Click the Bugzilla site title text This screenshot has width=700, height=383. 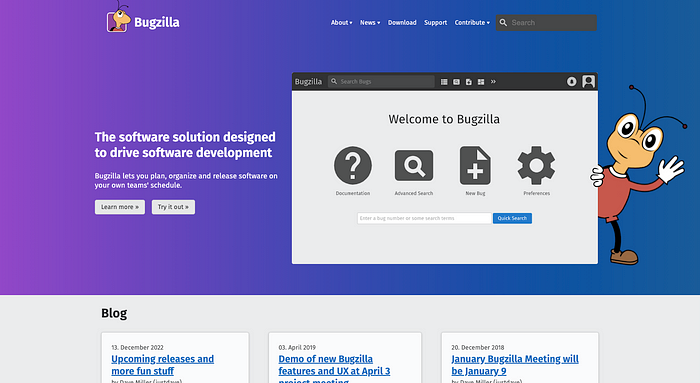click(x=157, y=22)
